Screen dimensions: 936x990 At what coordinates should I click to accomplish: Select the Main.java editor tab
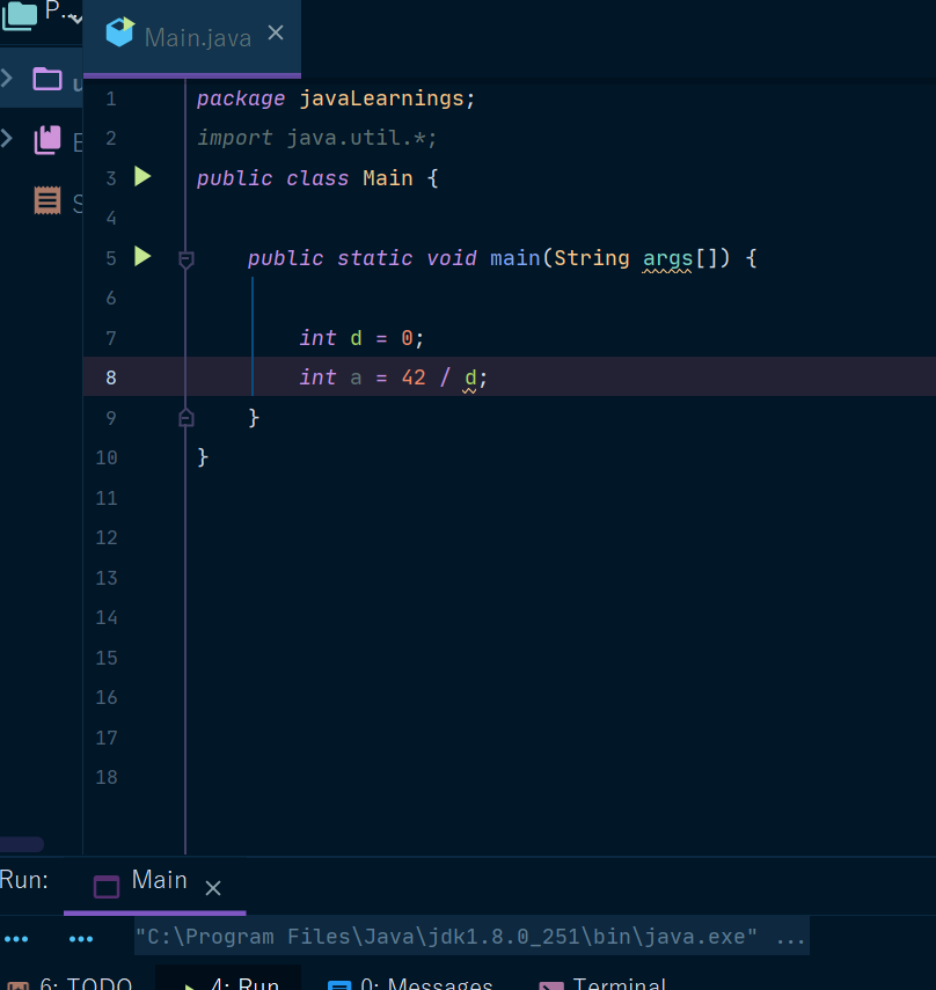[192, 37]
